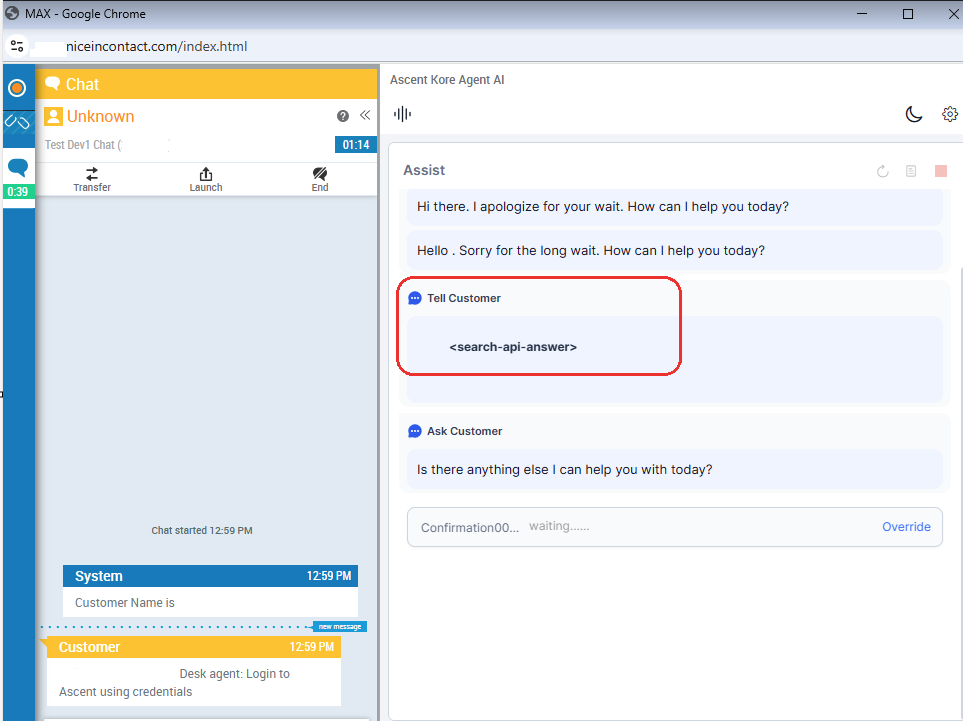
Task: Click the speech bubble icon in Chat header
Action: (x=52, y=84)
